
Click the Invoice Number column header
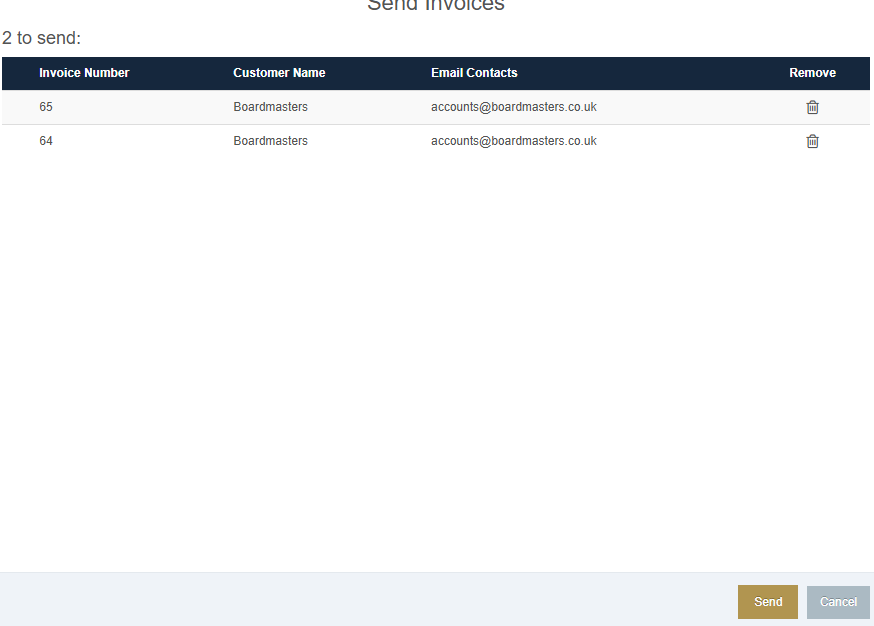(x=84, y=73)
